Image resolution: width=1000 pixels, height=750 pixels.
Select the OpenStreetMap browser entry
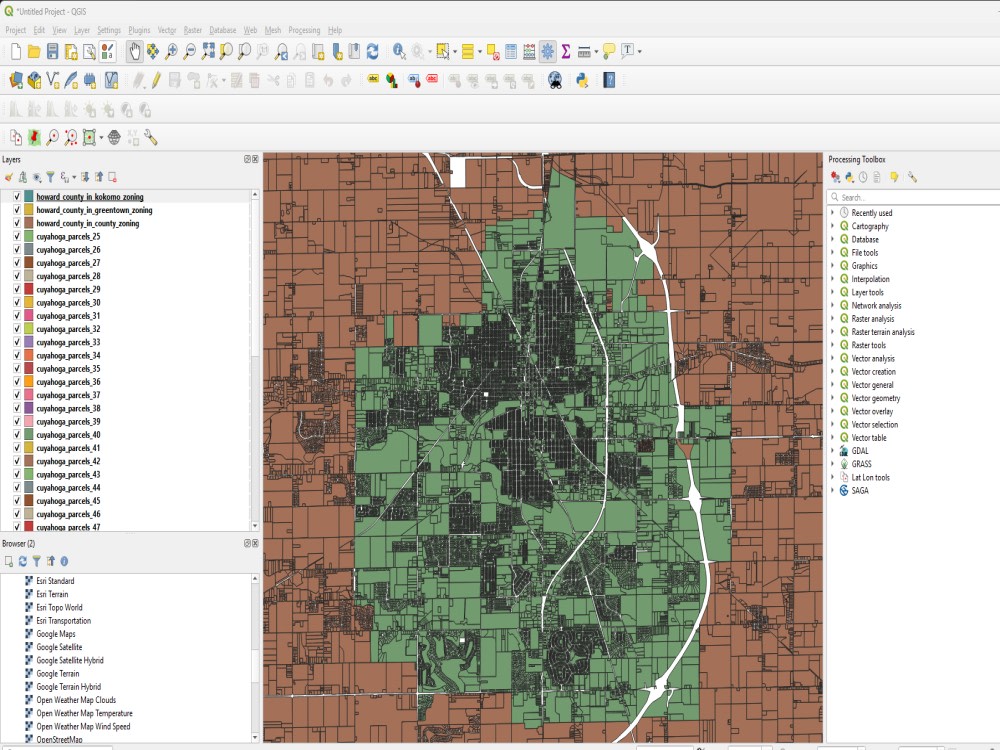pyautogui.click(x=59, y=740)
